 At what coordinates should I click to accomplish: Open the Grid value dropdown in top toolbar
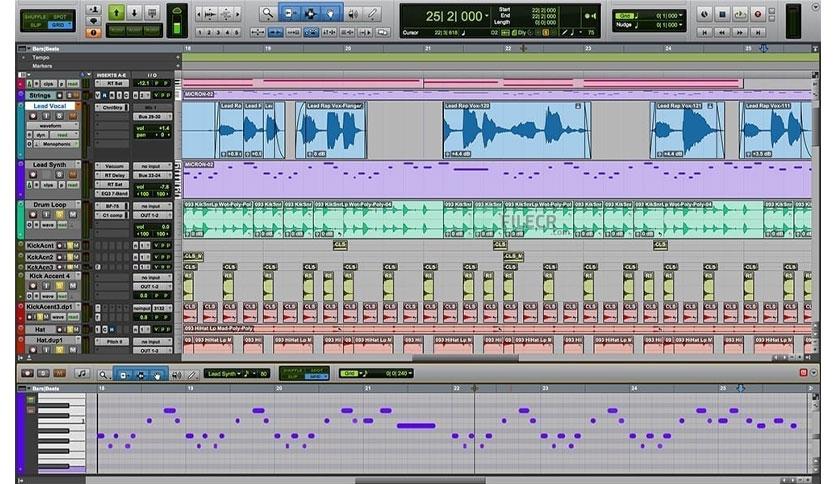(681, 16)
